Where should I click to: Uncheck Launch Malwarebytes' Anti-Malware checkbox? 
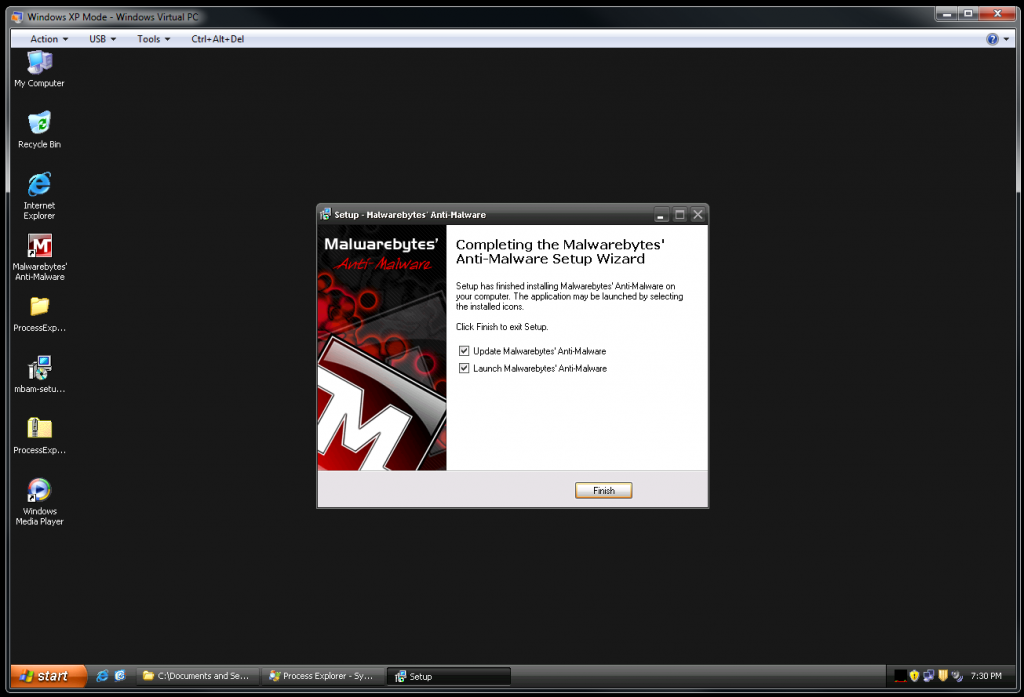(464, 368)
